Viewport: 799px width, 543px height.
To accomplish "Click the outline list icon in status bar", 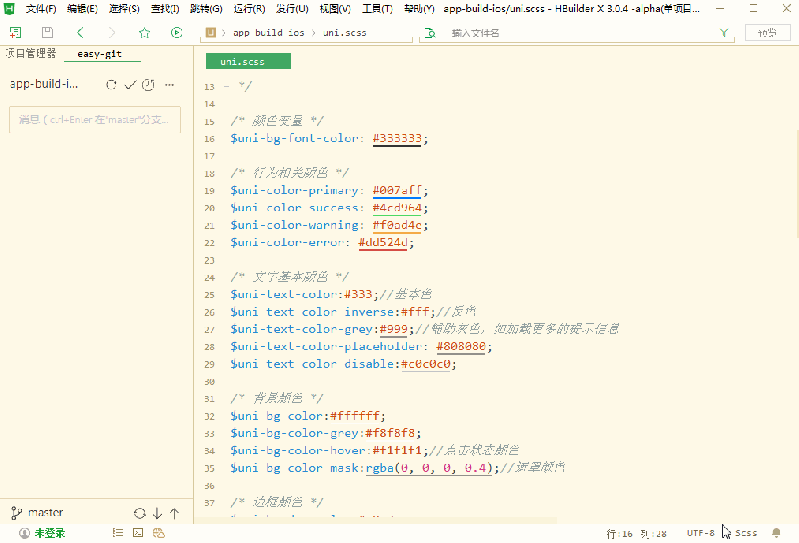I will [x=118, y=533].
